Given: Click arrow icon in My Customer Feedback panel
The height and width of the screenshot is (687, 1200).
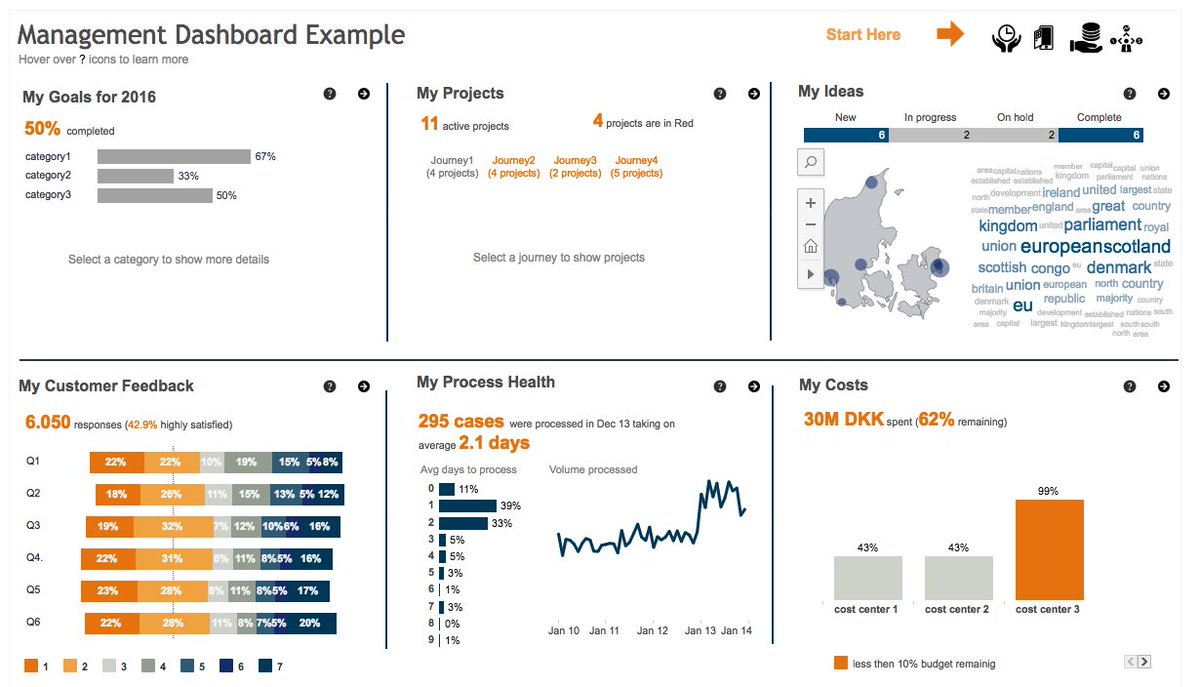Looking at the screenshot, I should click(x=364, y=386).
